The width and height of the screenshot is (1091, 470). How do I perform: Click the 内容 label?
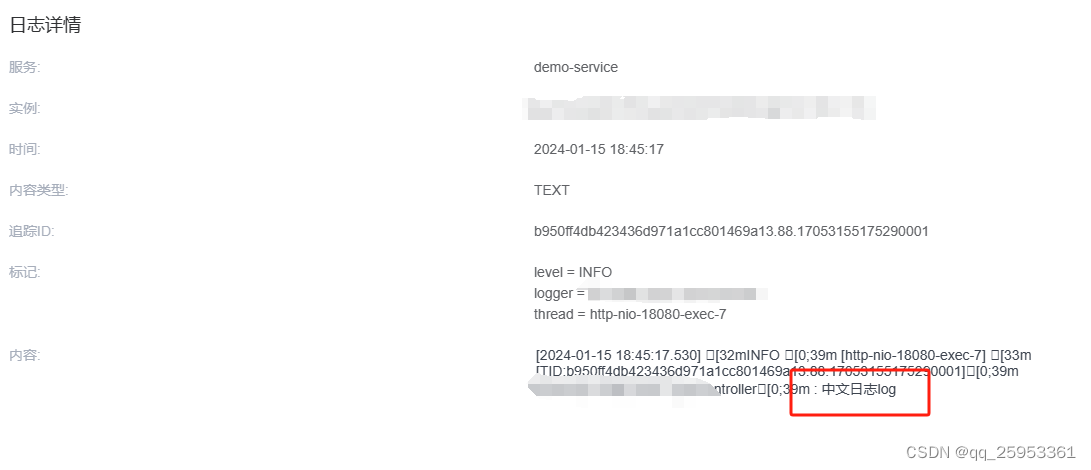click(x=25, y=355)
